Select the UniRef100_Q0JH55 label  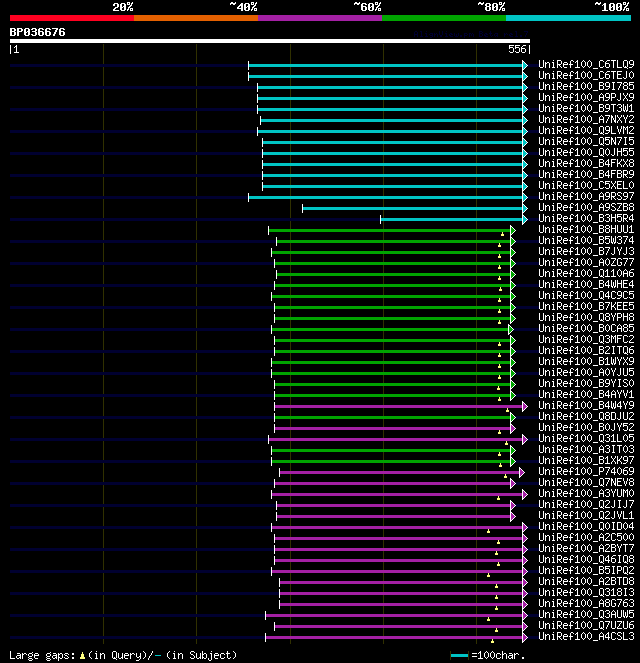coord(586,152)
